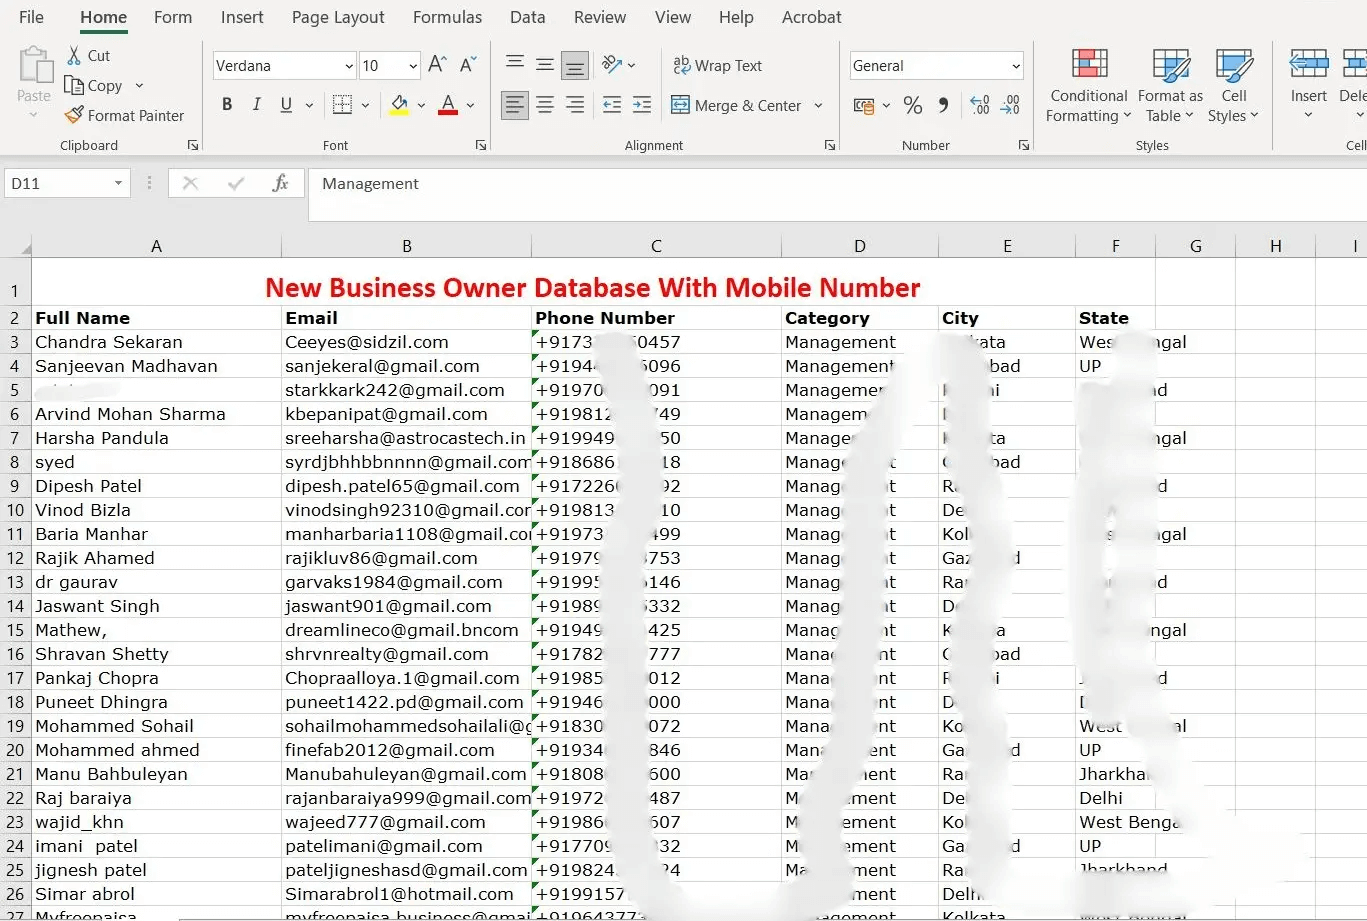This screenshot has width=1367, height=921.
Task: Click the Cut icon in the Clipboard group
Action: [x=86, y=55]
